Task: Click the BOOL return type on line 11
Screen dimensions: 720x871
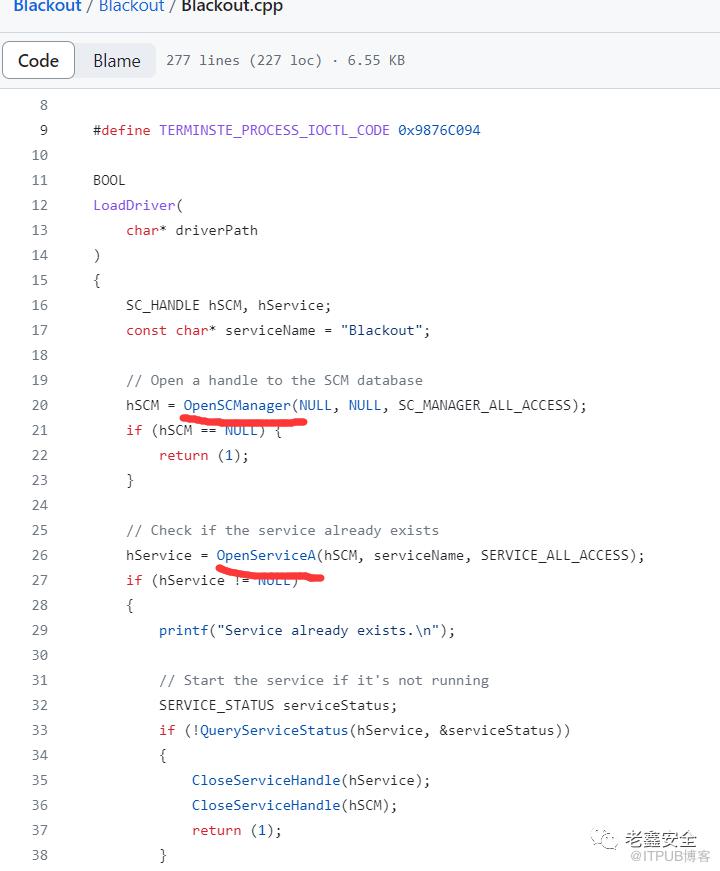Action: pos(109,180)
